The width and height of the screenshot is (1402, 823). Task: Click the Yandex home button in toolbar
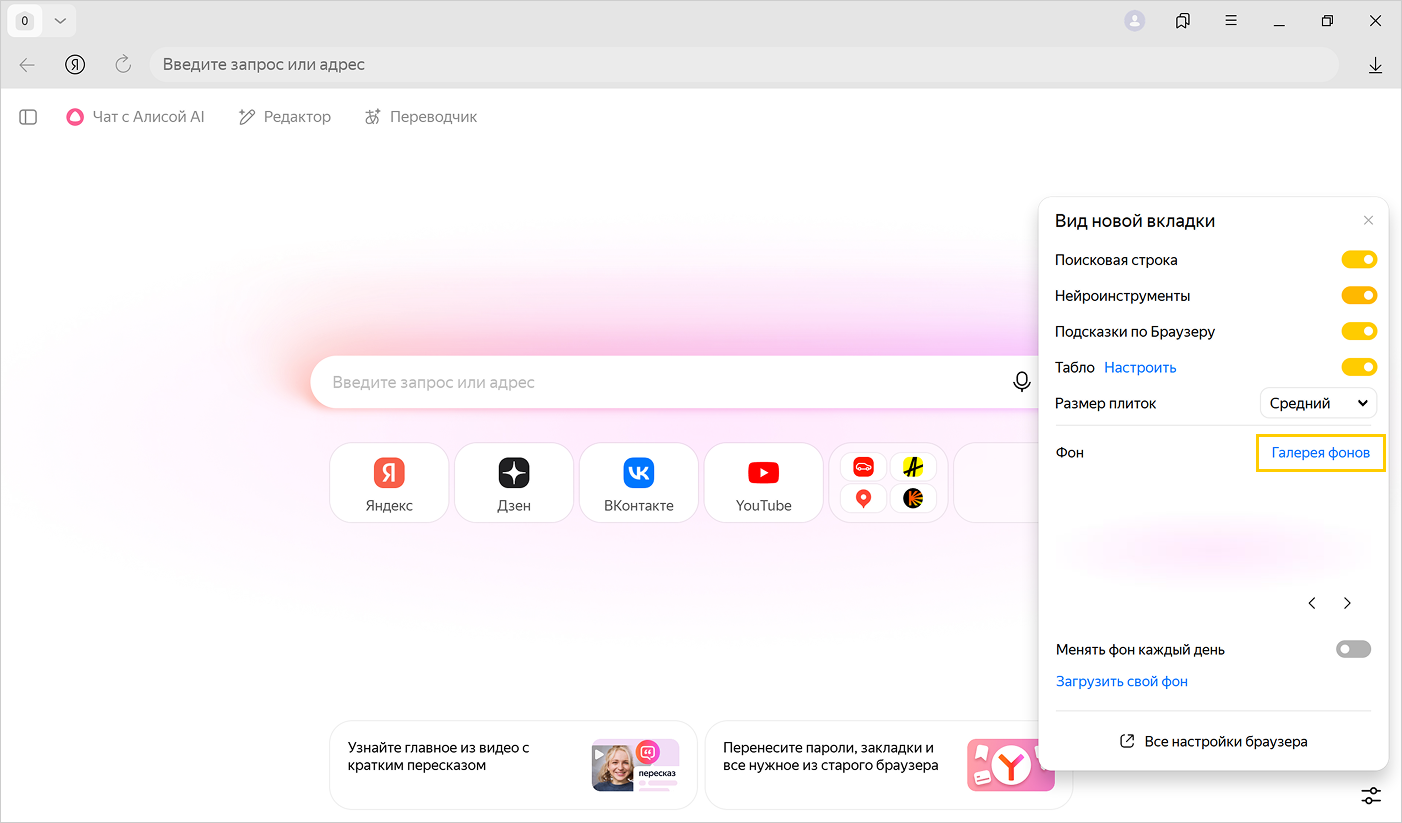(x=75, y=65)
